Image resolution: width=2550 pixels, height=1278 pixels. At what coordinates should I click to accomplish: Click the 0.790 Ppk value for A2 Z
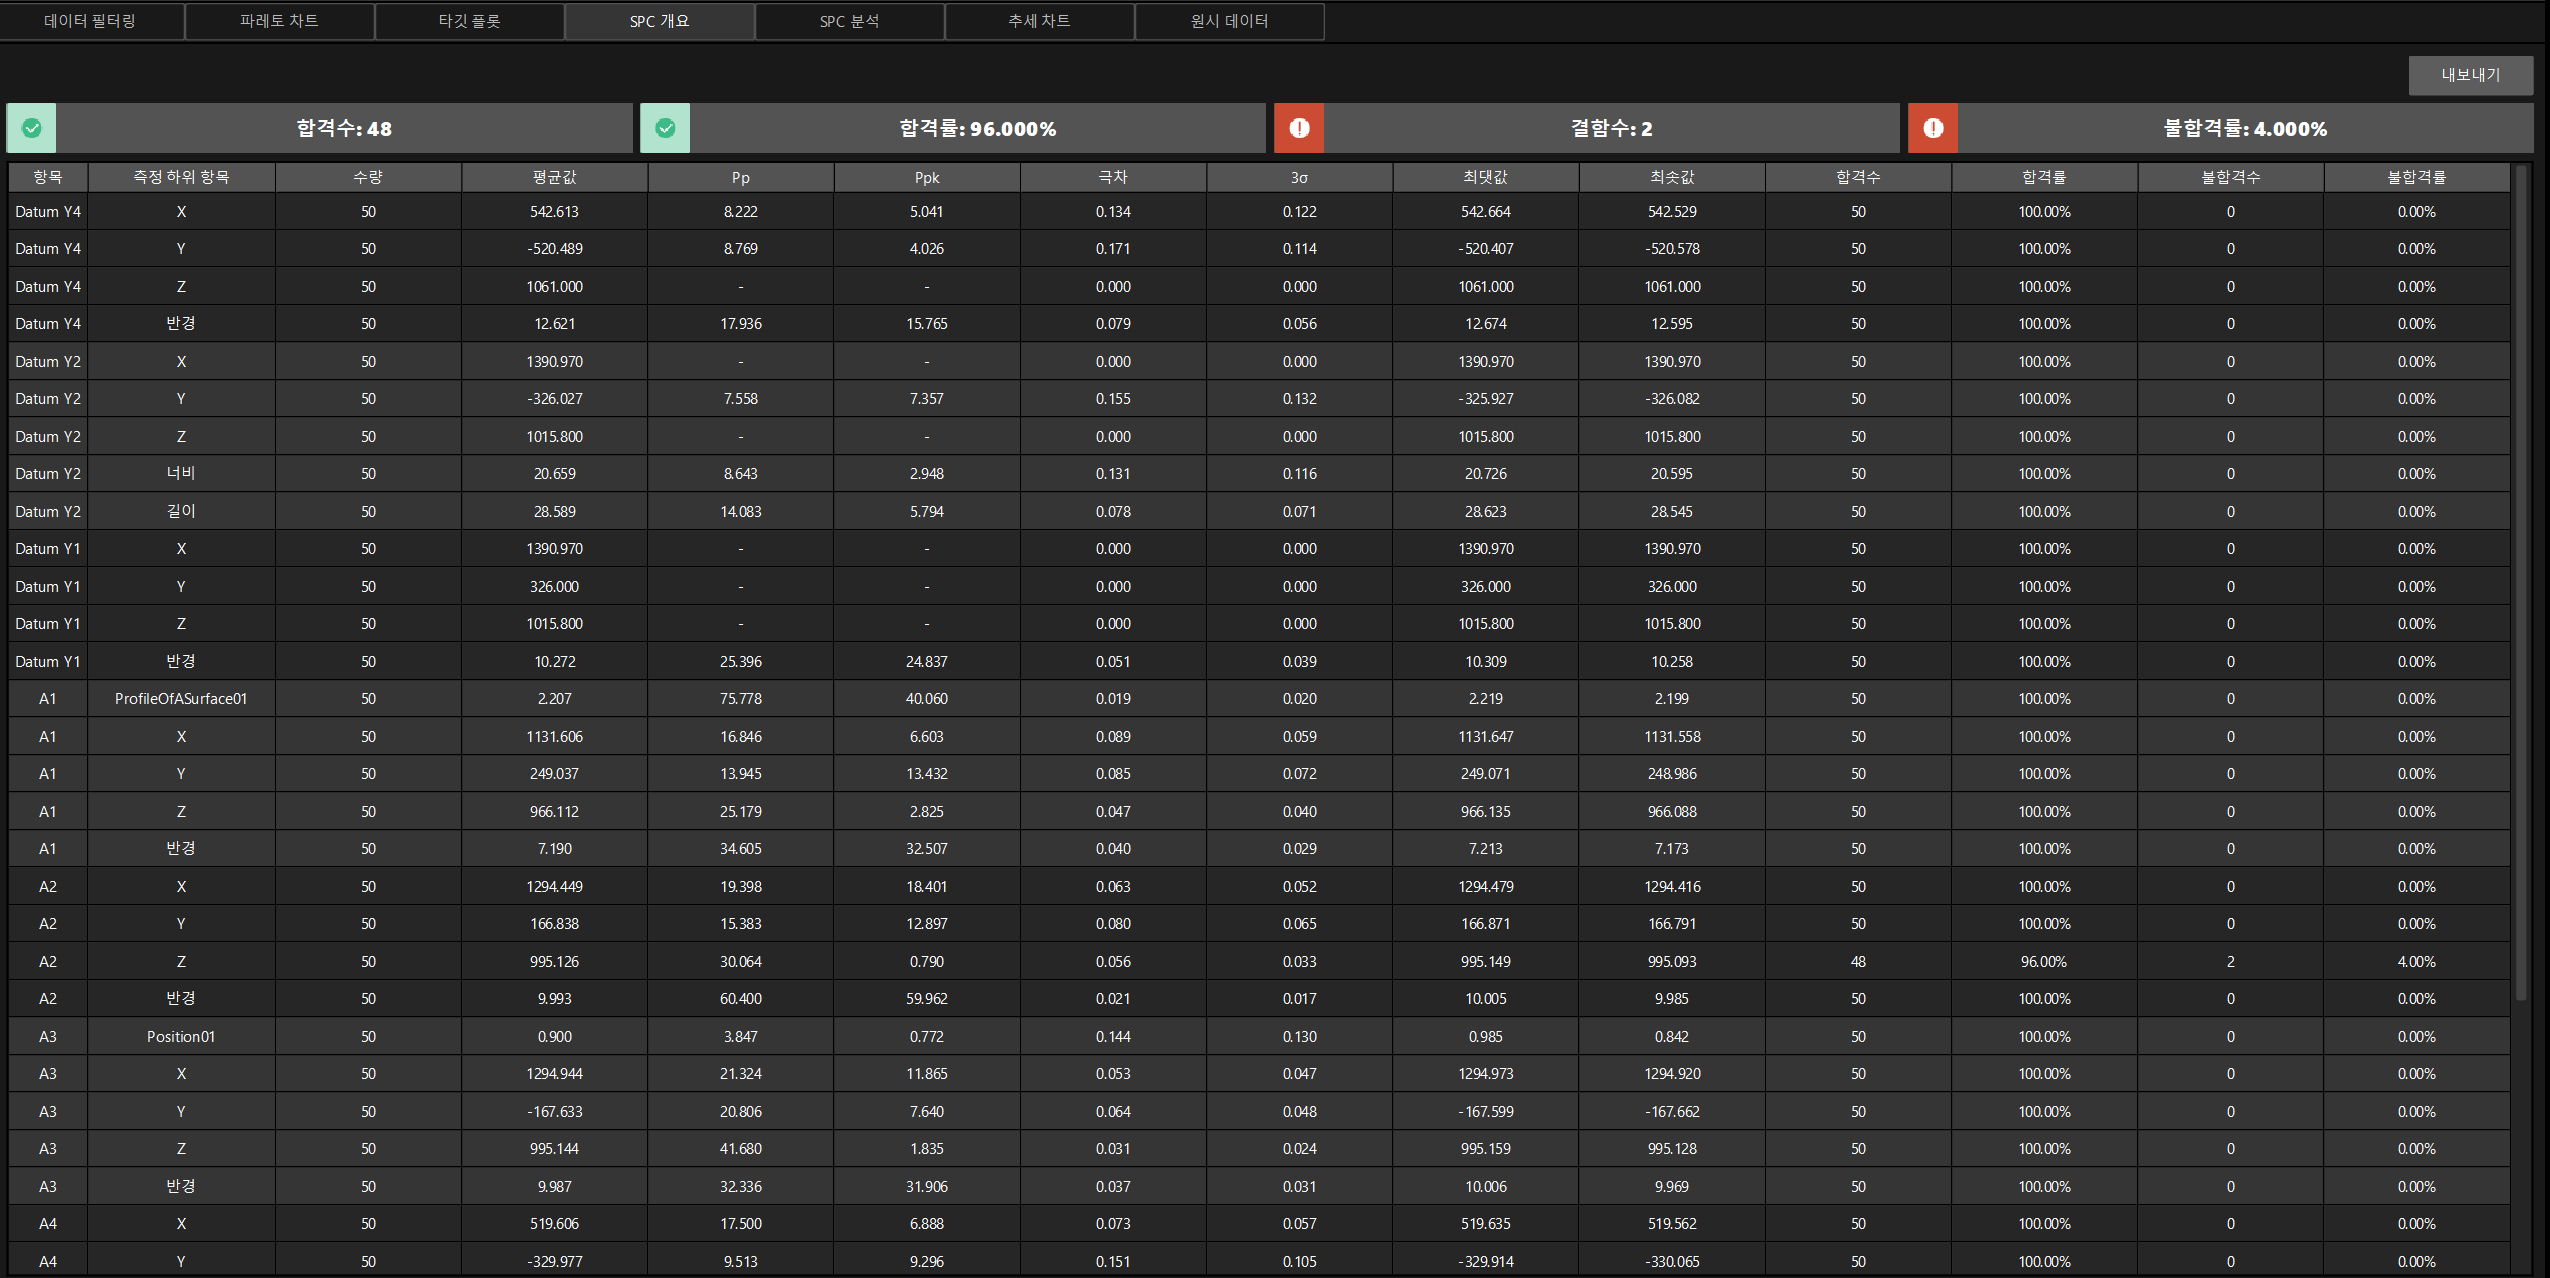[x=927, y=962]
